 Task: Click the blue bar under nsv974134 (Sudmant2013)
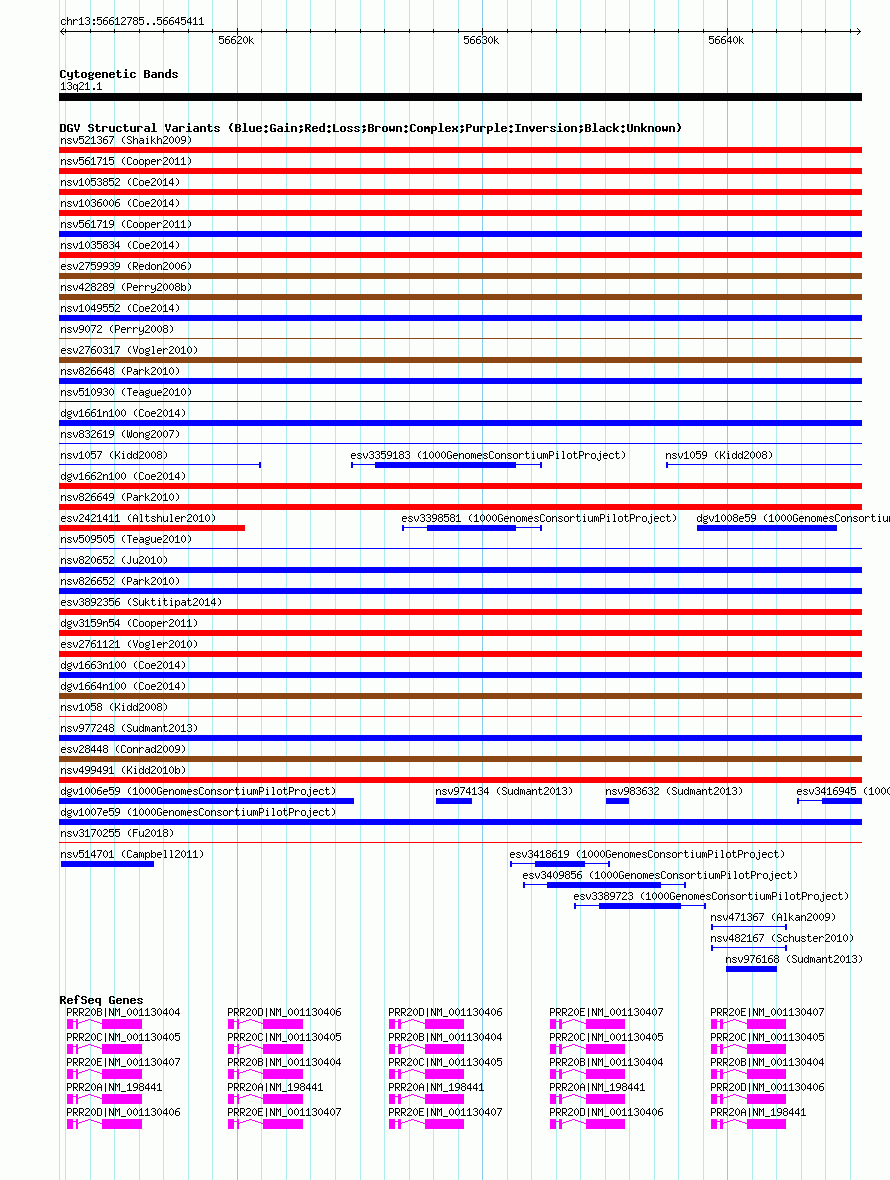tap(454, 801)
